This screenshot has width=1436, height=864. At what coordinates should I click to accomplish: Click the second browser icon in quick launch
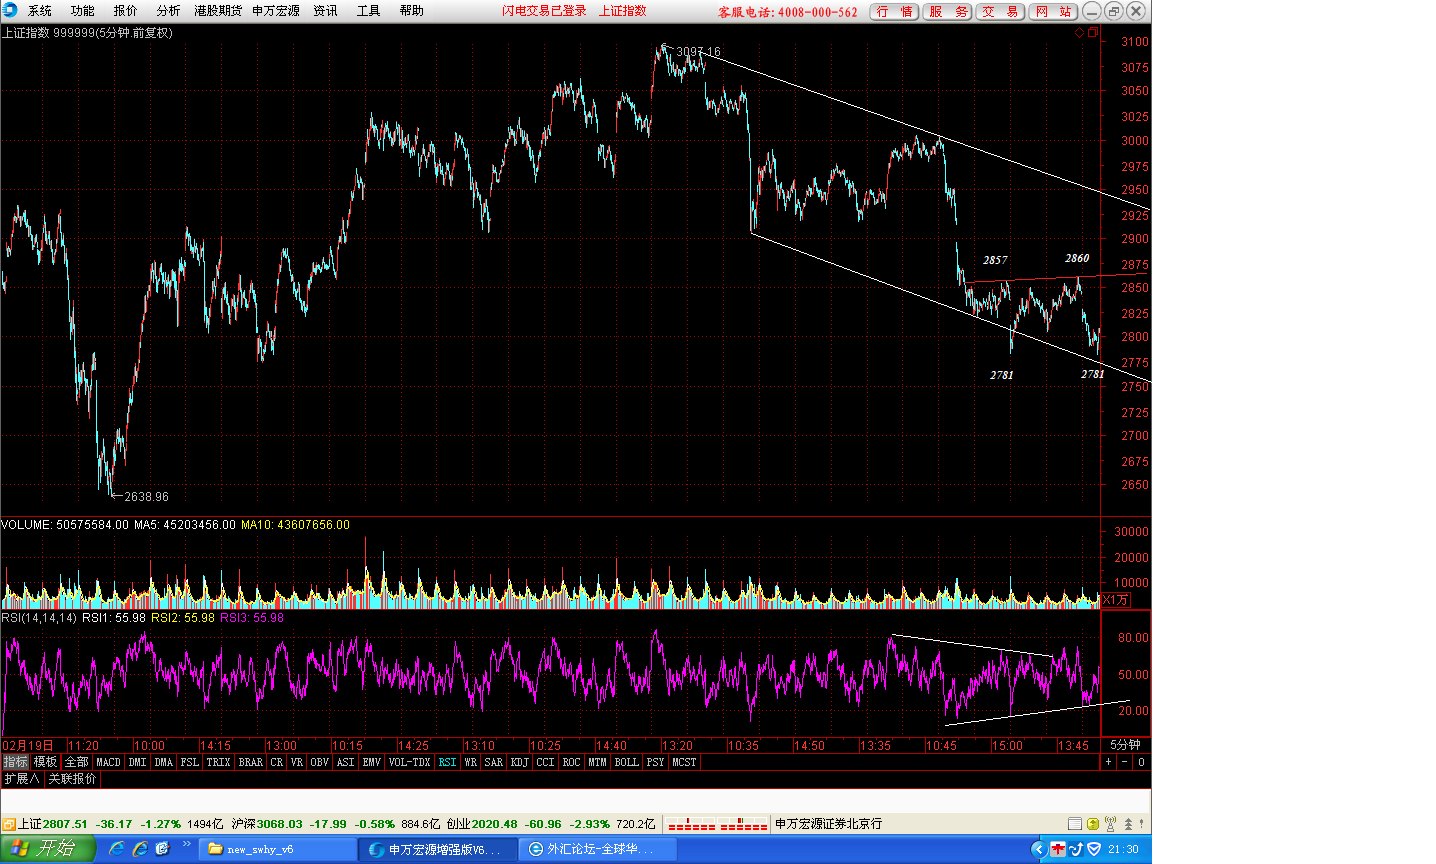[140, 849]
